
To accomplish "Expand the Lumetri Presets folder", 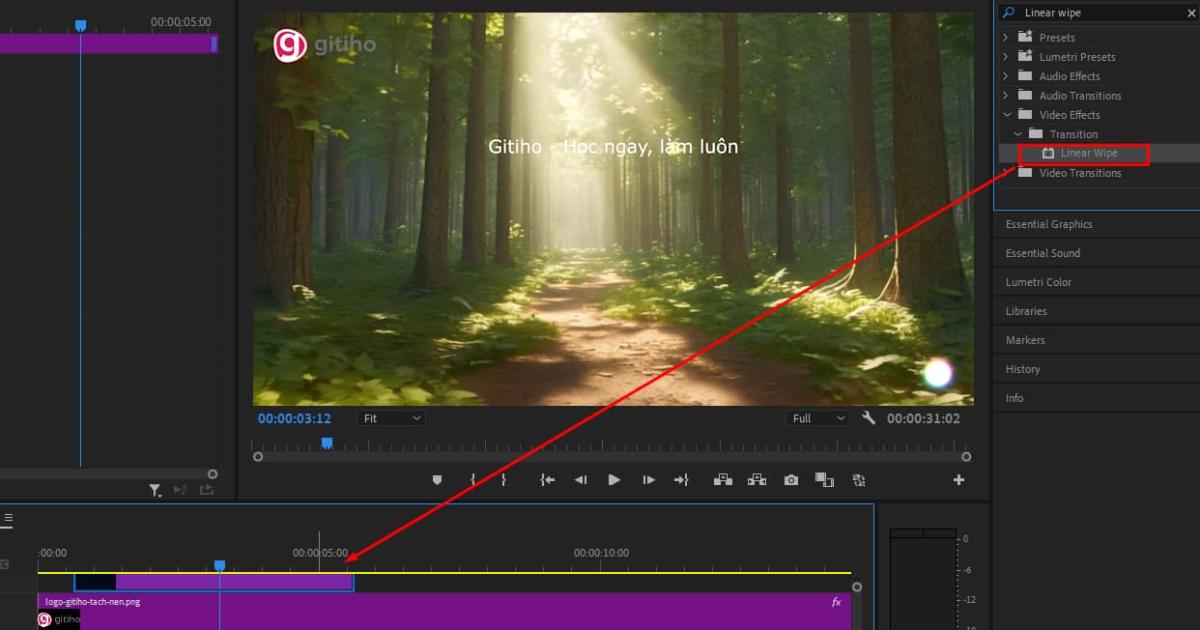I will point(1006,57).
